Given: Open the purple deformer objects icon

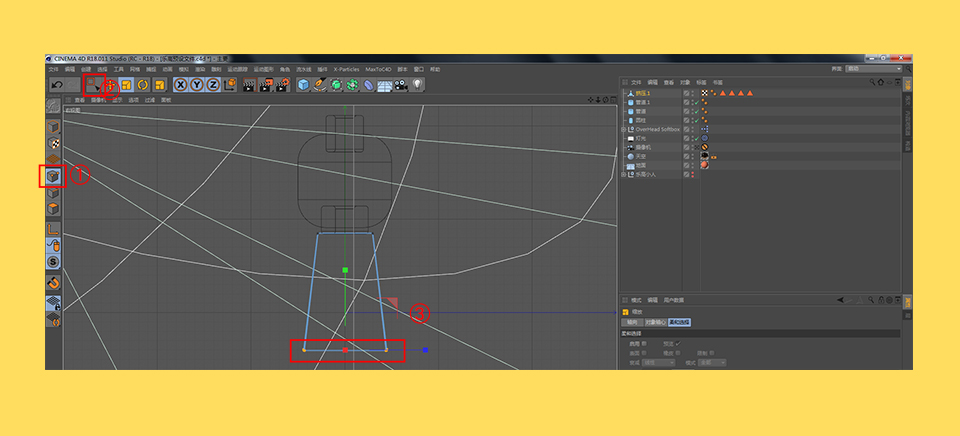Looking at the screenshot, I should [x=368, y=85].
